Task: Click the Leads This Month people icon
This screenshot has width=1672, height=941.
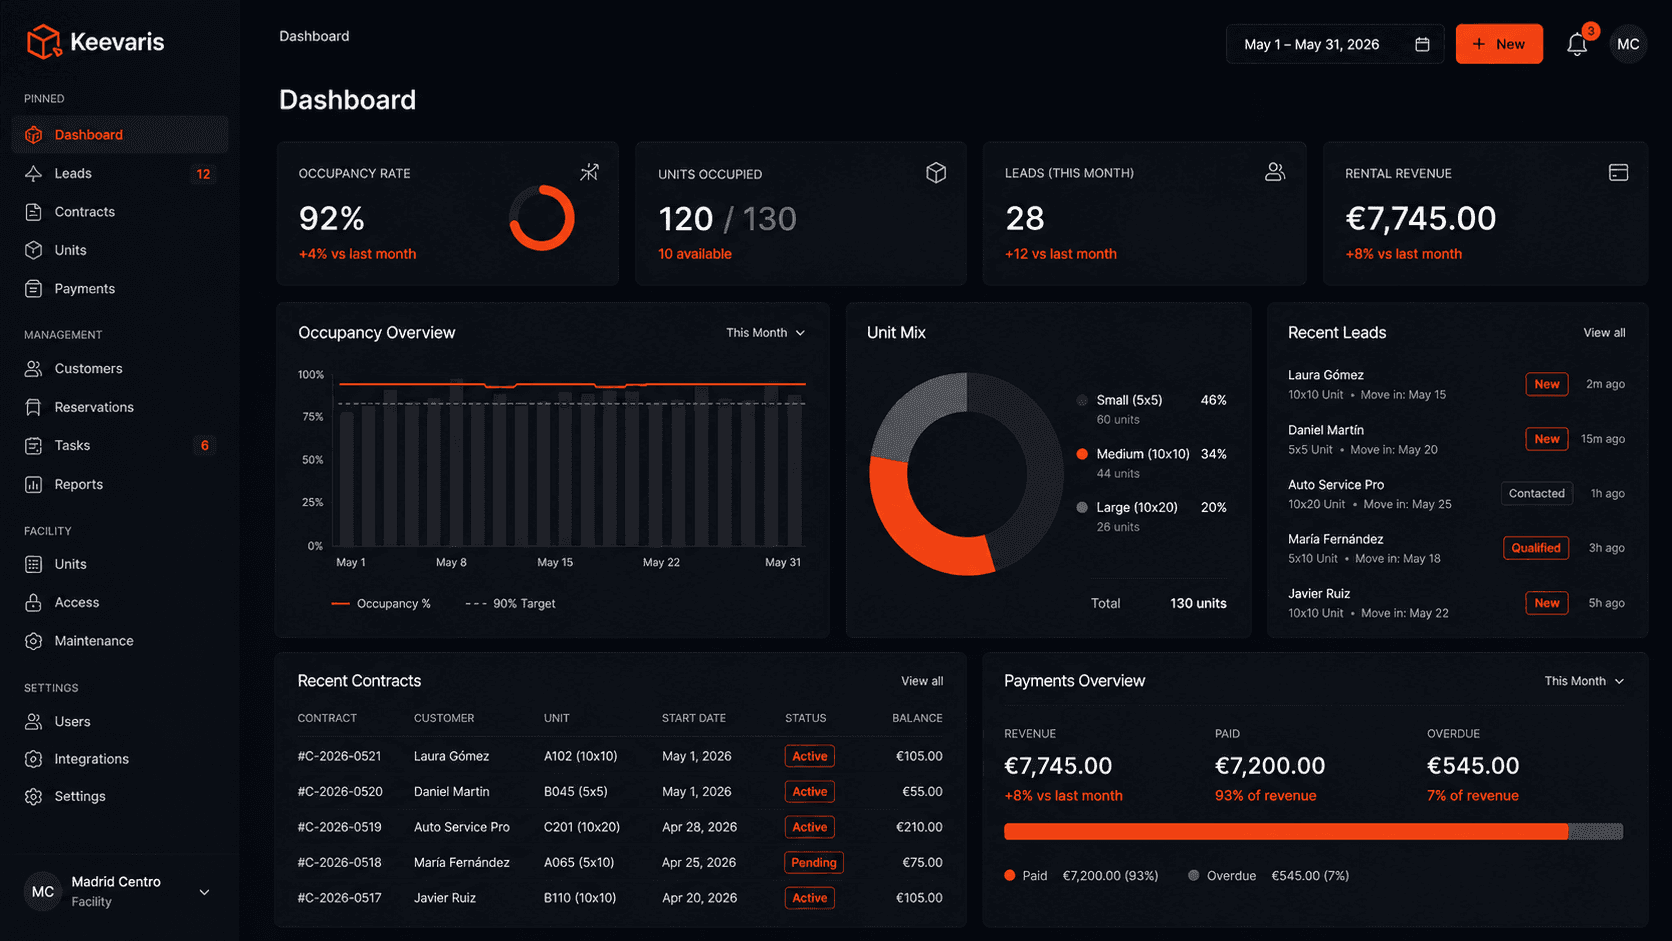Action: coord(1275,172)
